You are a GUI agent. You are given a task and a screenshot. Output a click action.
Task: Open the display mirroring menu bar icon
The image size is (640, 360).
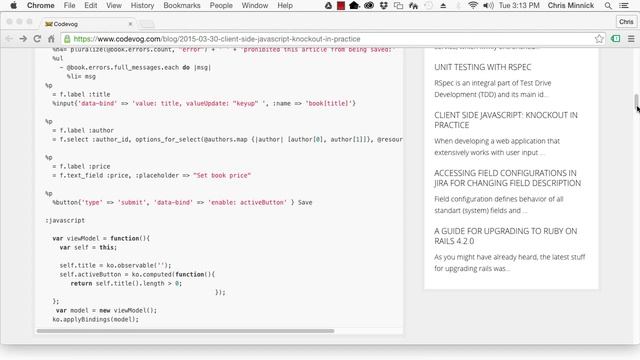coord(398,5)
